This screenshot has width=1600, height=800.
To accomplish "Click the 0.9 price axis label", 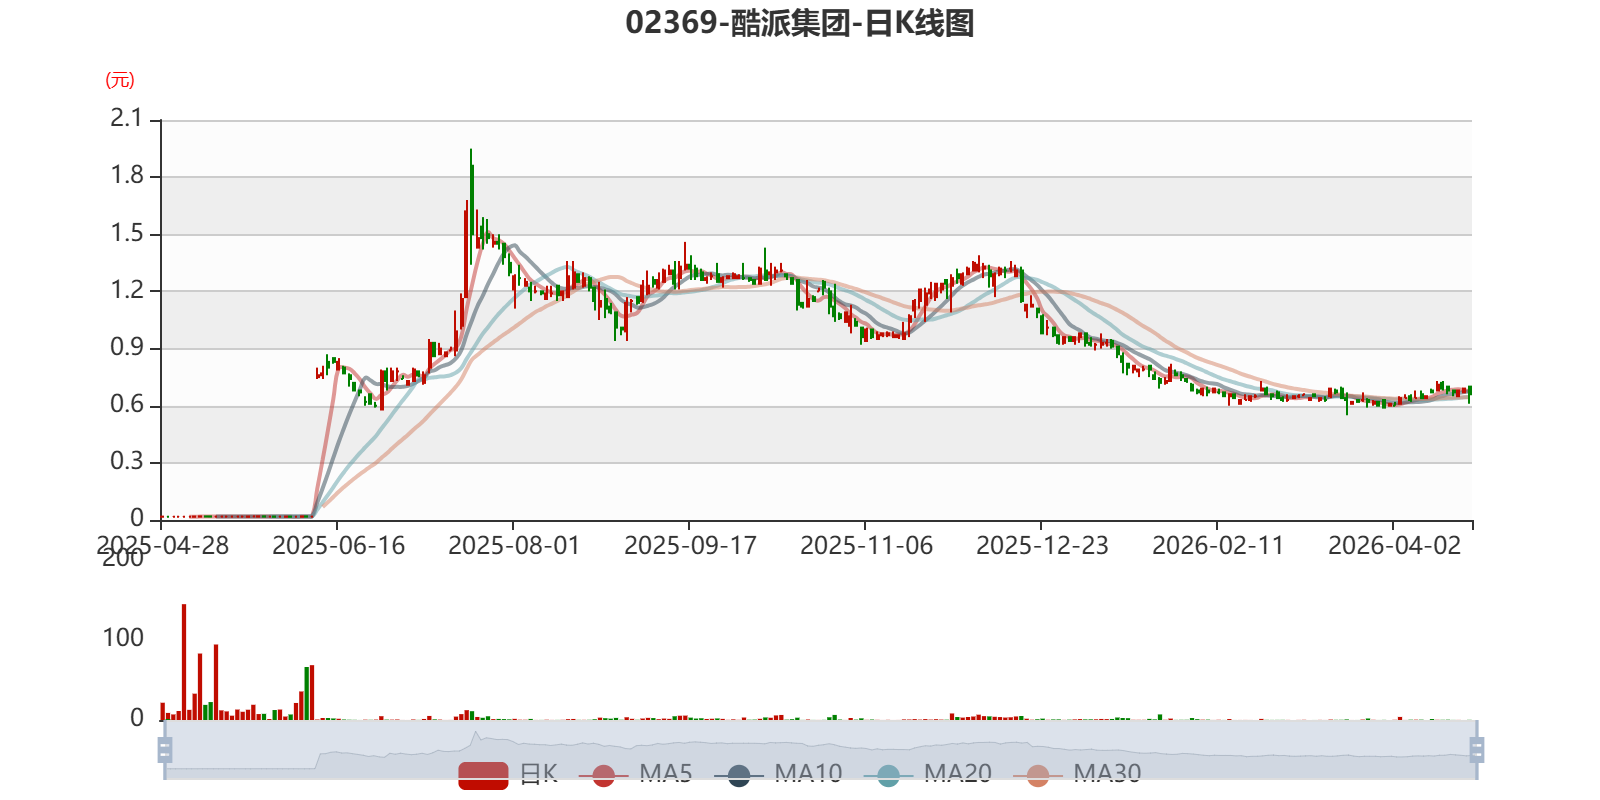I will coord(127,348).
